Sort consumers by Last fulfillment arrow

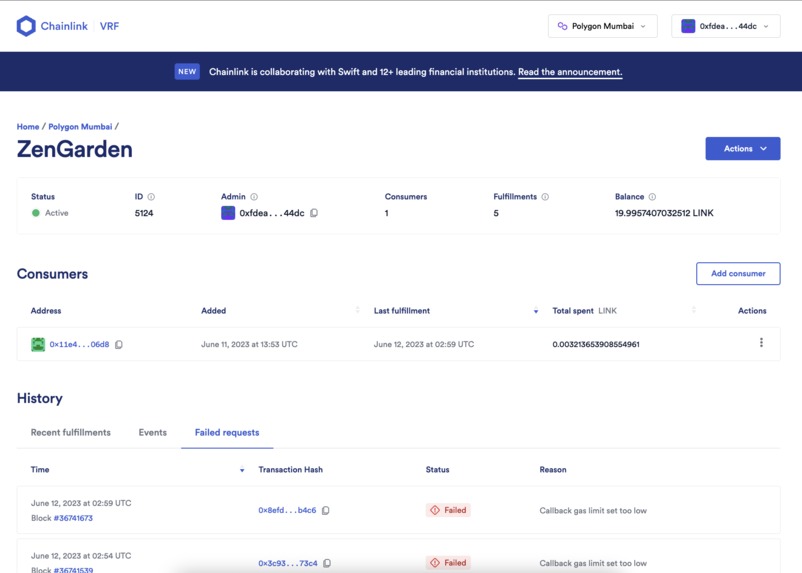coord(536,311)
